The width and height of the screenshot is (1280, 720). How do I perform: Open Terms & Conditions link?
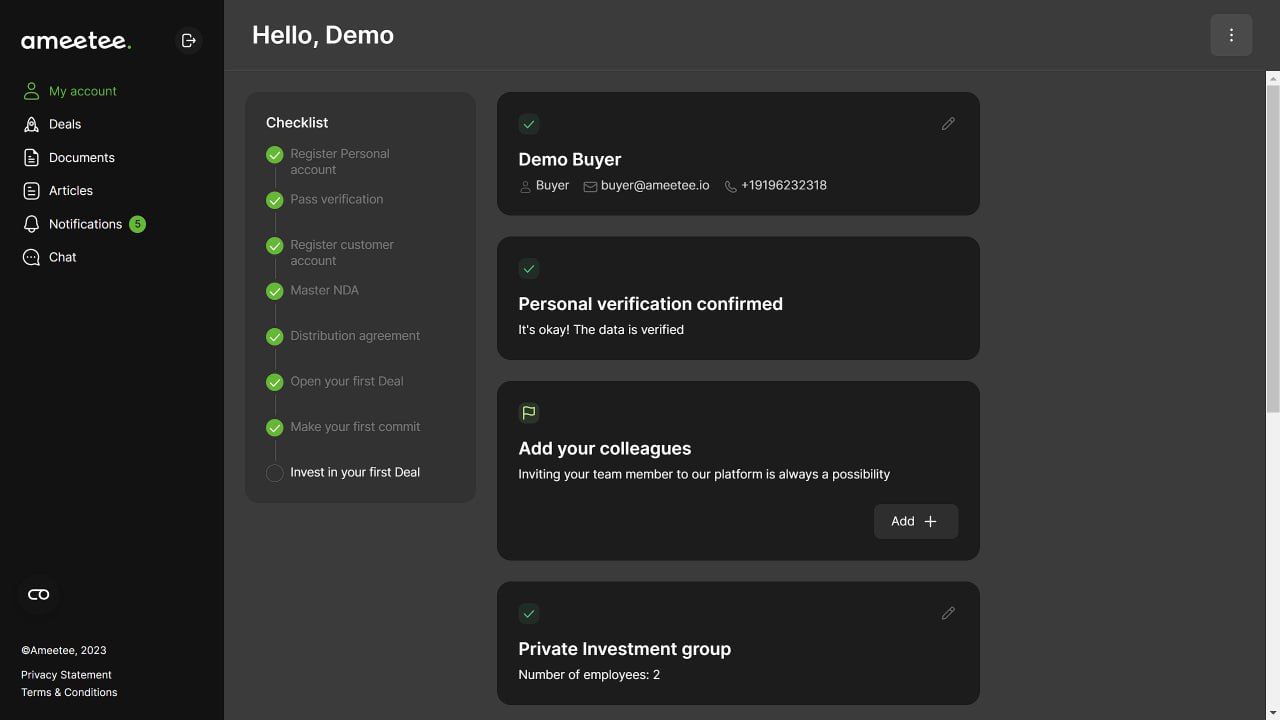(x=69, y=692)
